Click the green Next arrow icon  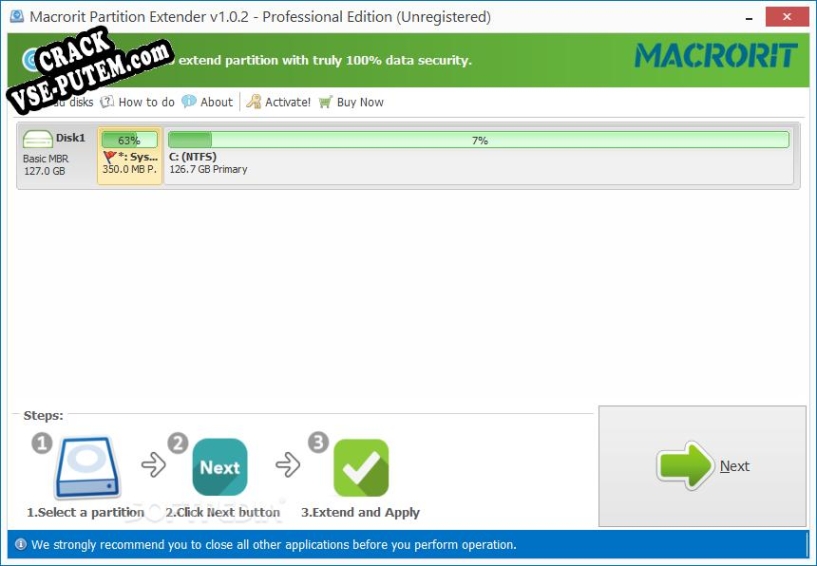click(x=685, y=465)
